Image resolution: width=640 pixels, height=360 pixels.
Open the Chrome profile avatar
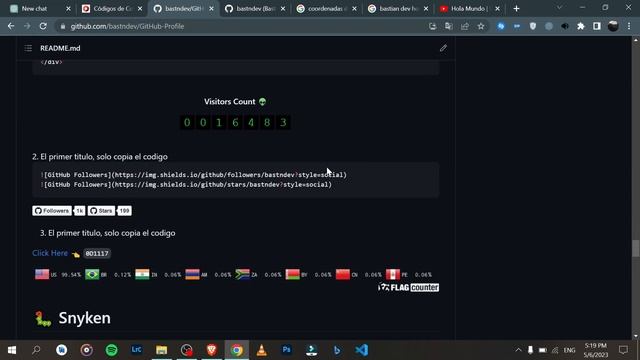pyautogui.click(x=613, y=26)
